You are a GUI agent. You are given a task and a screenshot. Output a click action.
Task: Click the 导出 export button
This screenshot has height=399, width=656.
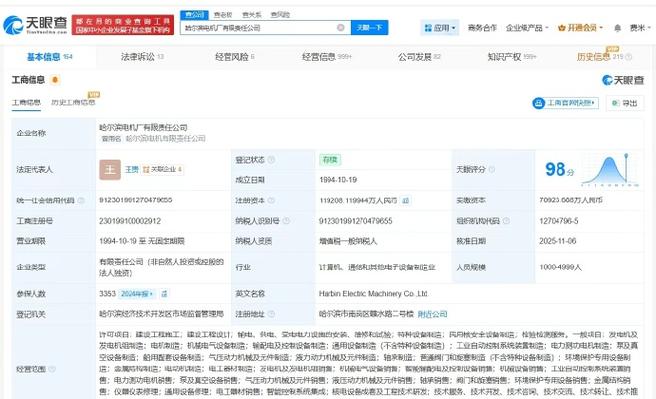(x=625, y=103)
